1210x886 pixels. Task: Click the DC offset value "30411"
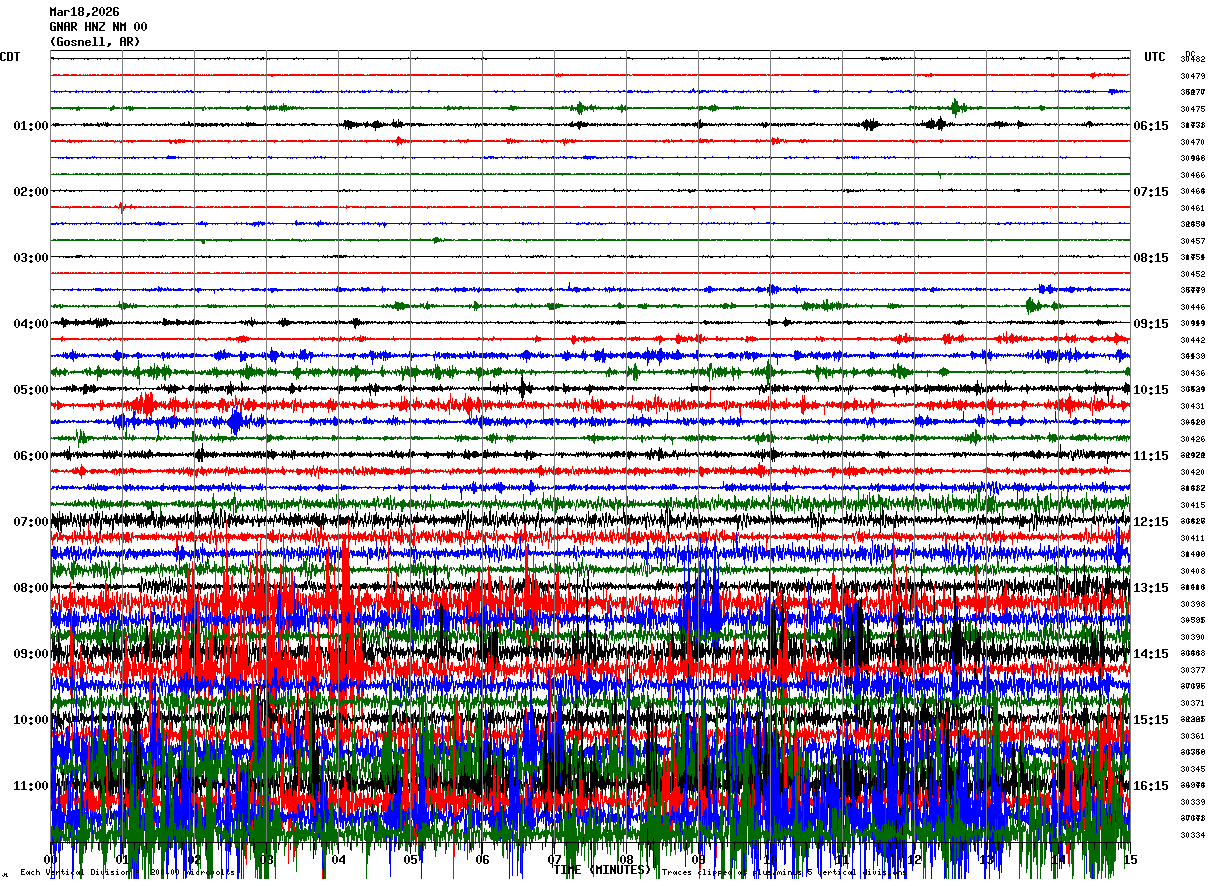[1192, 538]
